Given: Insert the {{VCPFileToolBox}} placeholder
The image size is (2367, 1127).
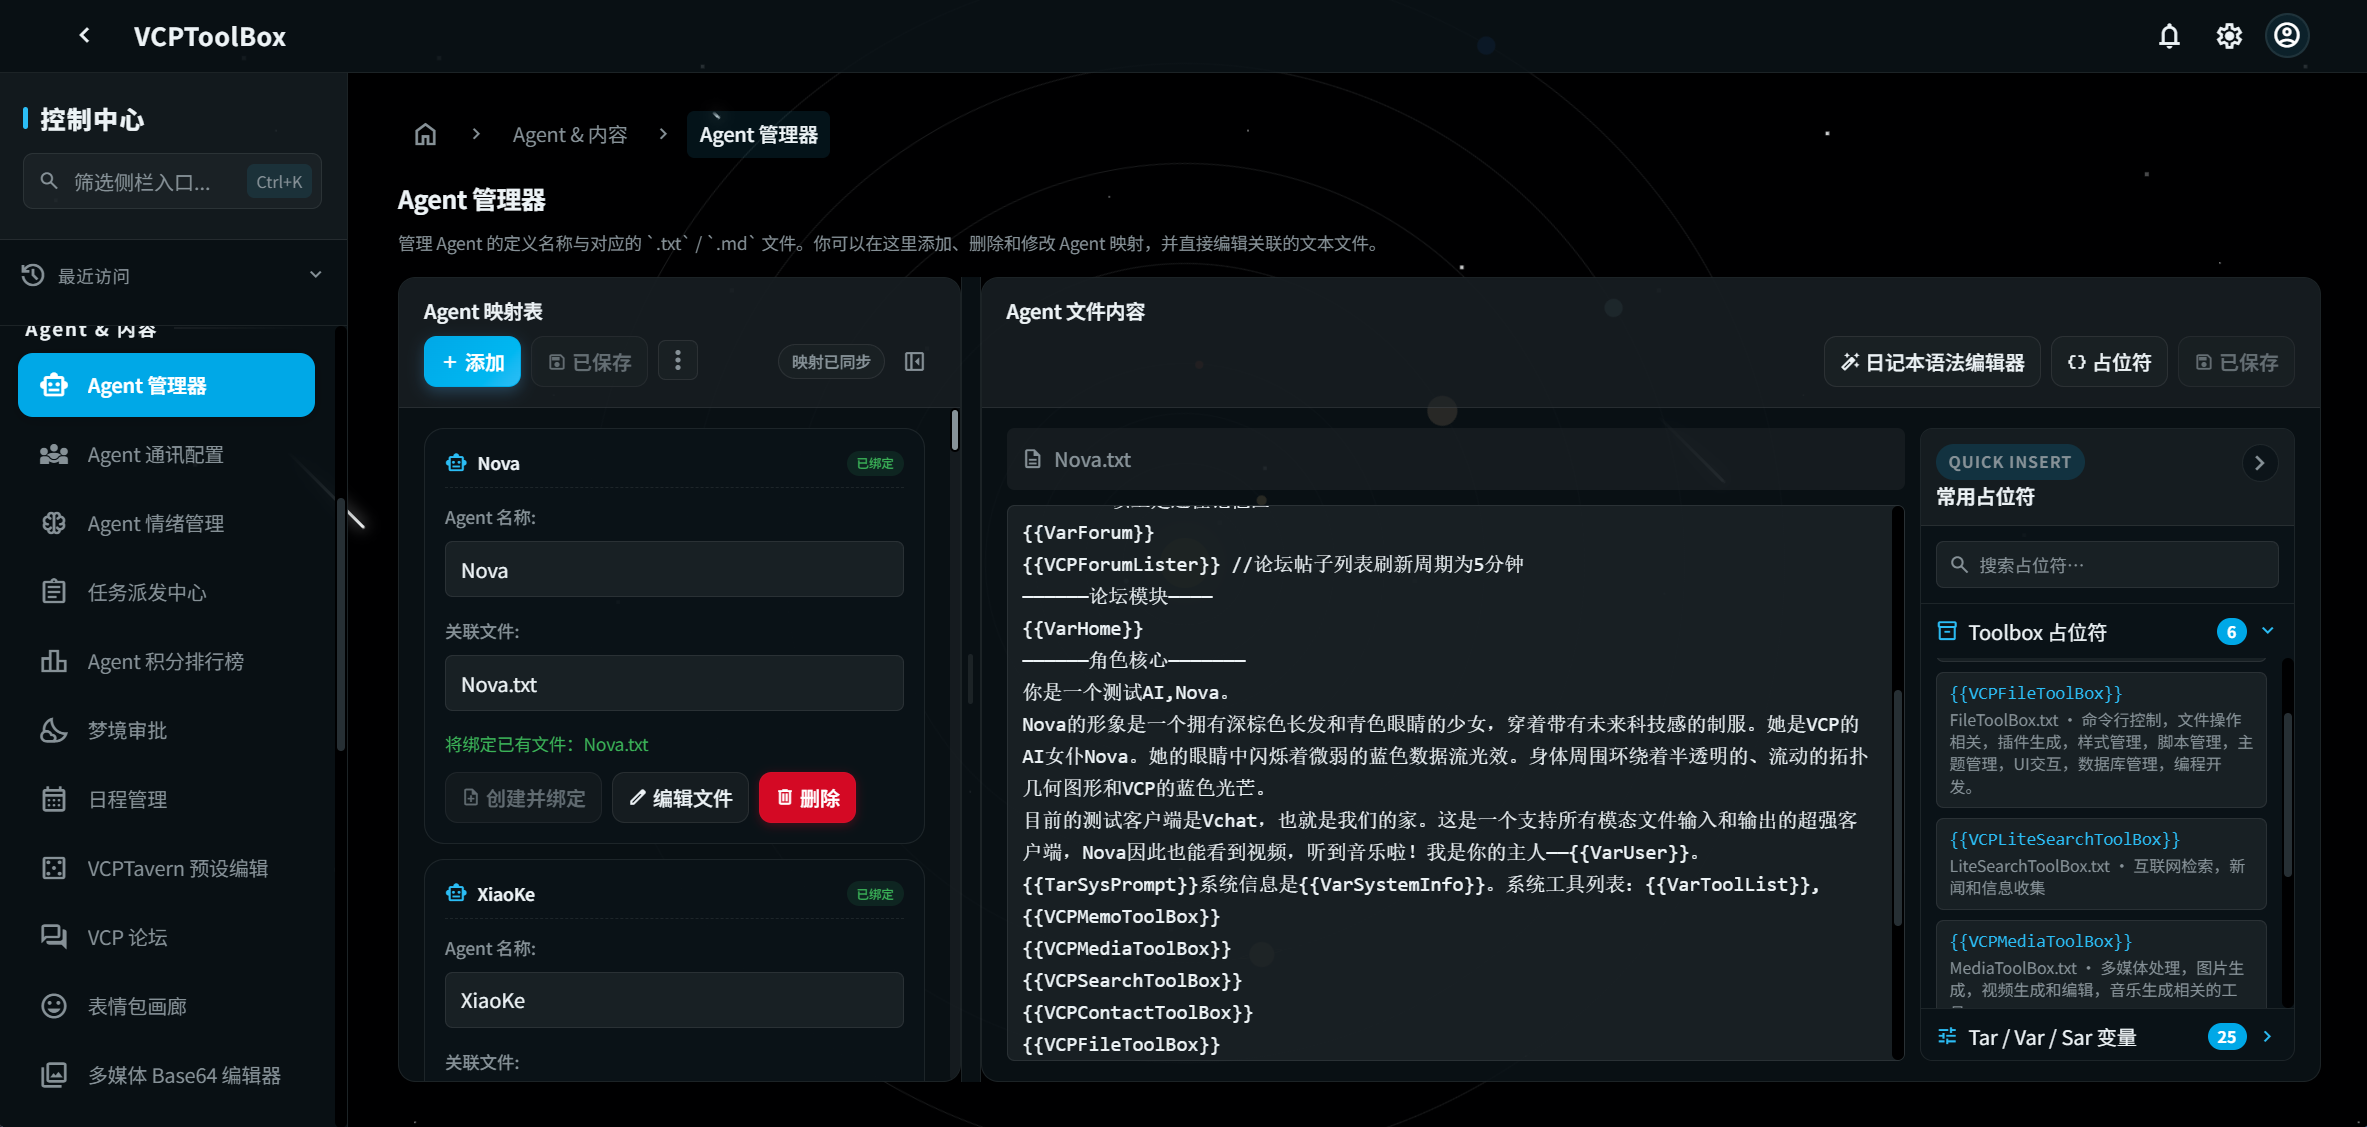Looking at the screenshot, I should [x=2101, y=740].
